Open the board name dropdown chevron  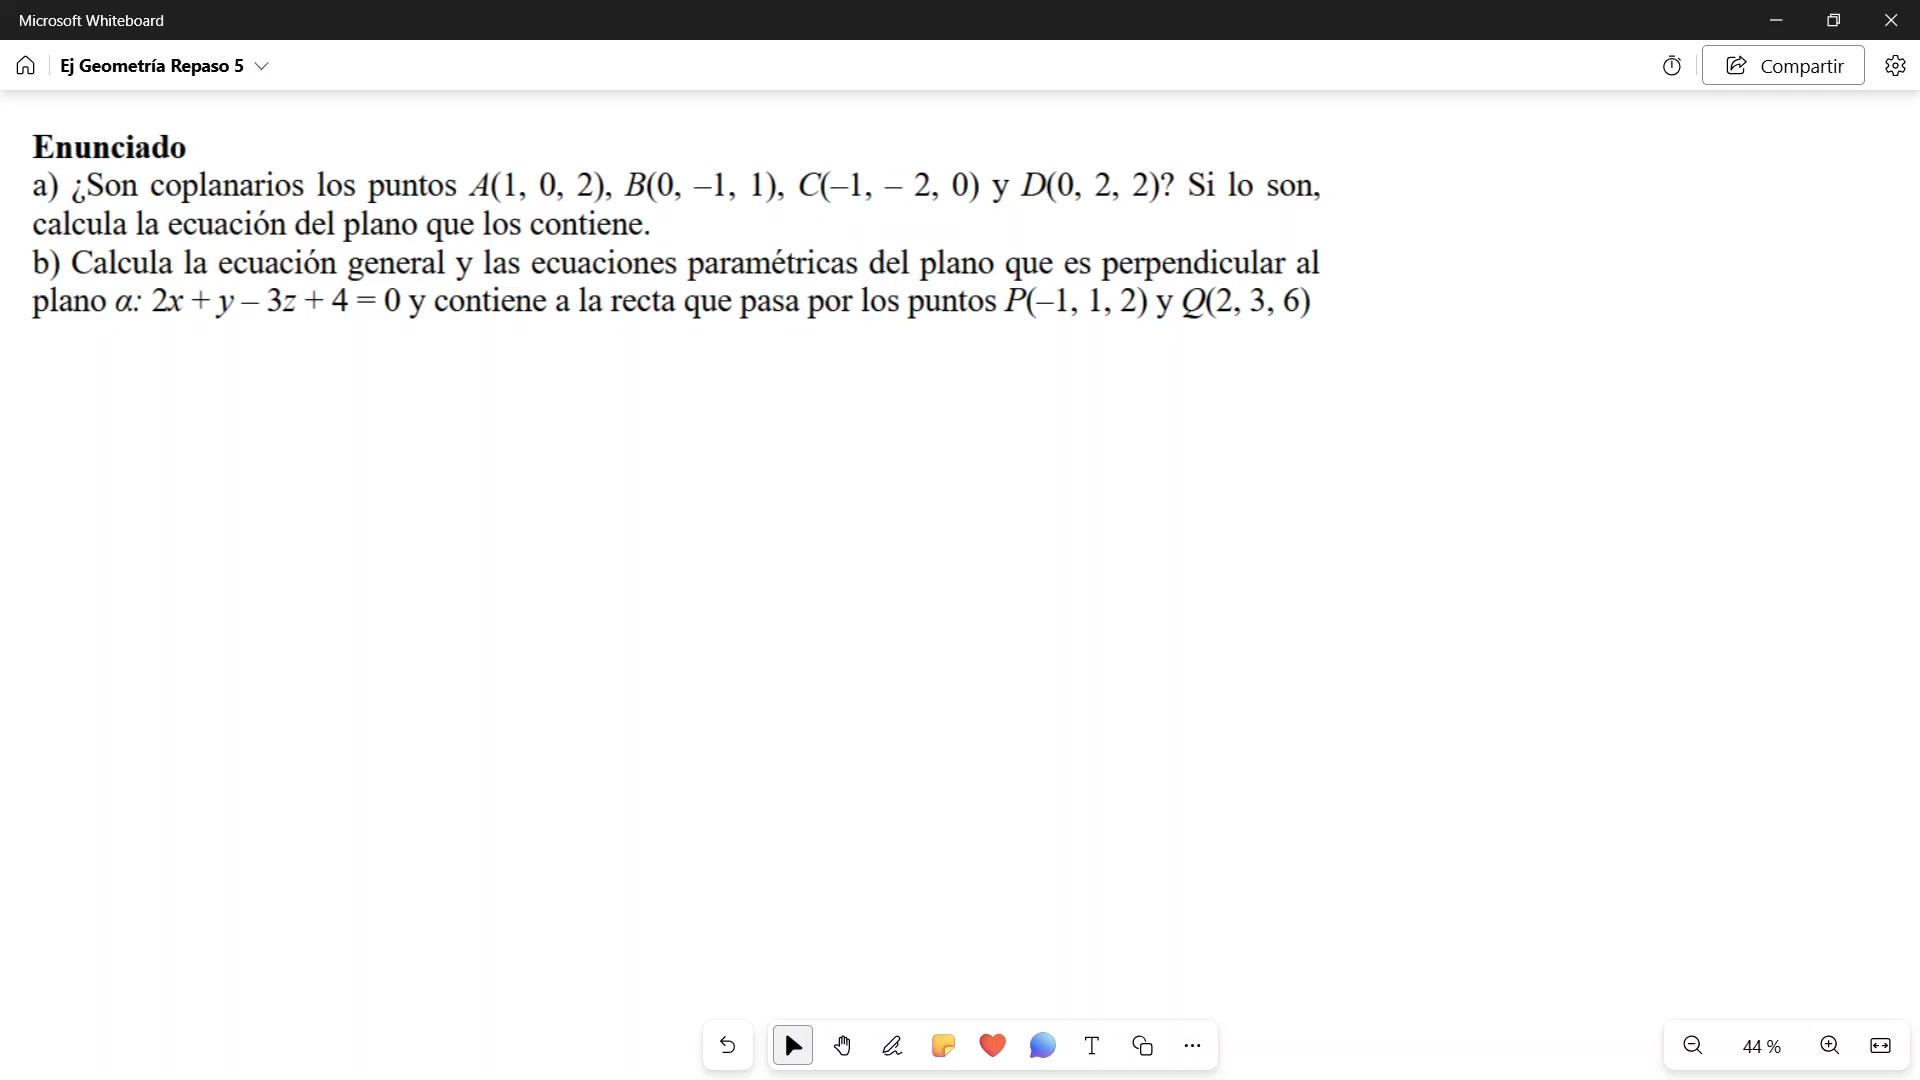(262, 66)
